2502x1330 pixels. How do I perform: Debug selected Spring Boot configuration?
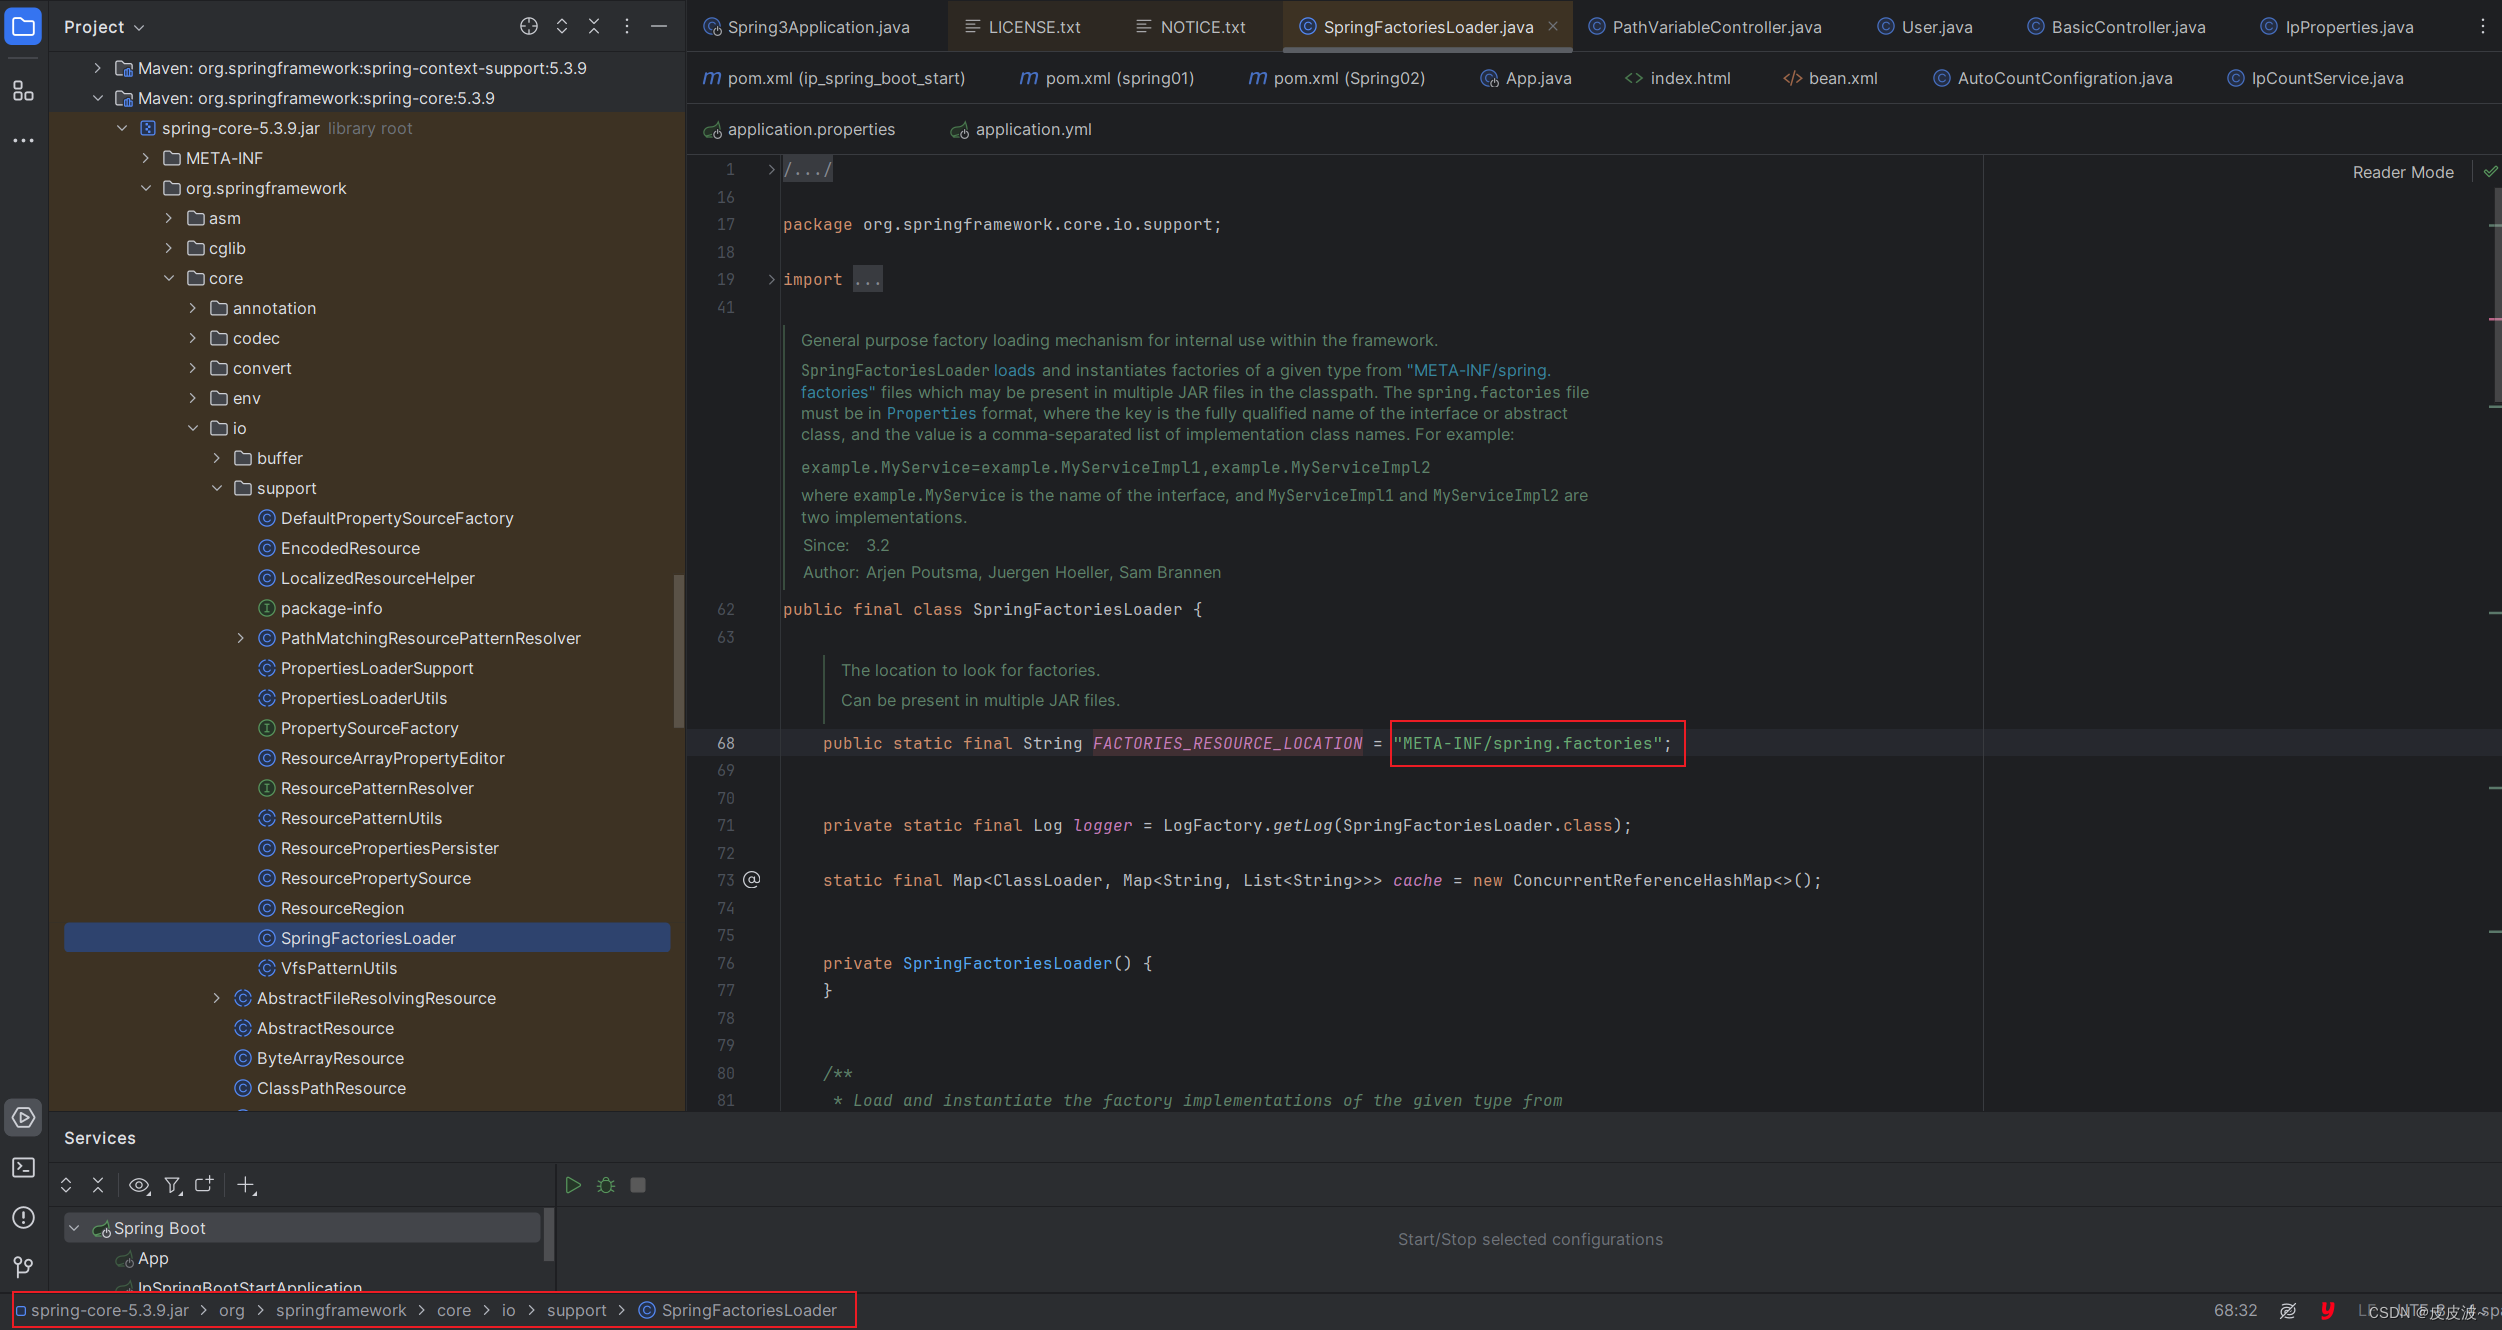606,1185
